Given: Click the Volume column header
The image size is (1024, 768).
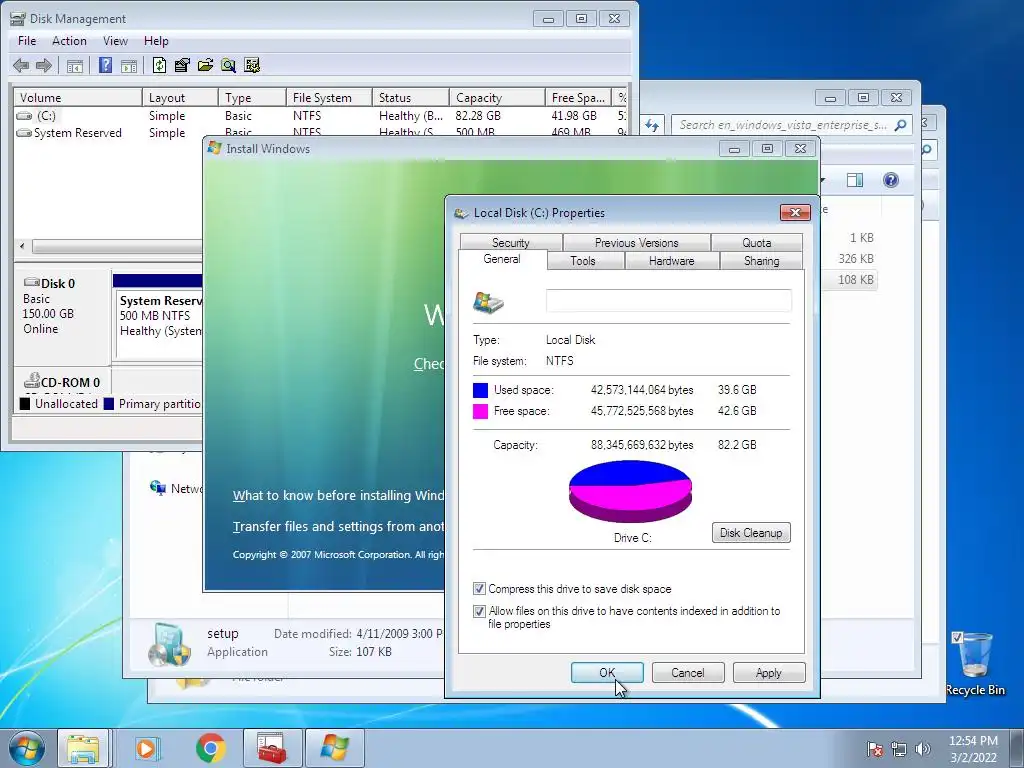Looking at the screenshot, I should [78, 97].
